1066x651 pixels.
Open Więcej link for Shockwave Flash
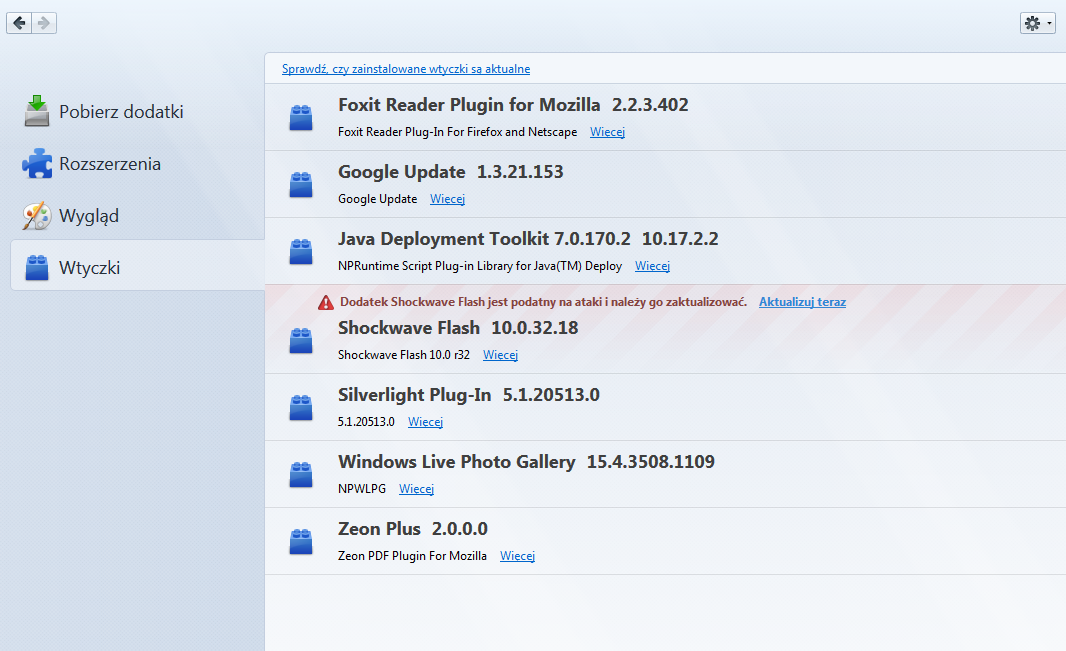[x=500, y=355]
